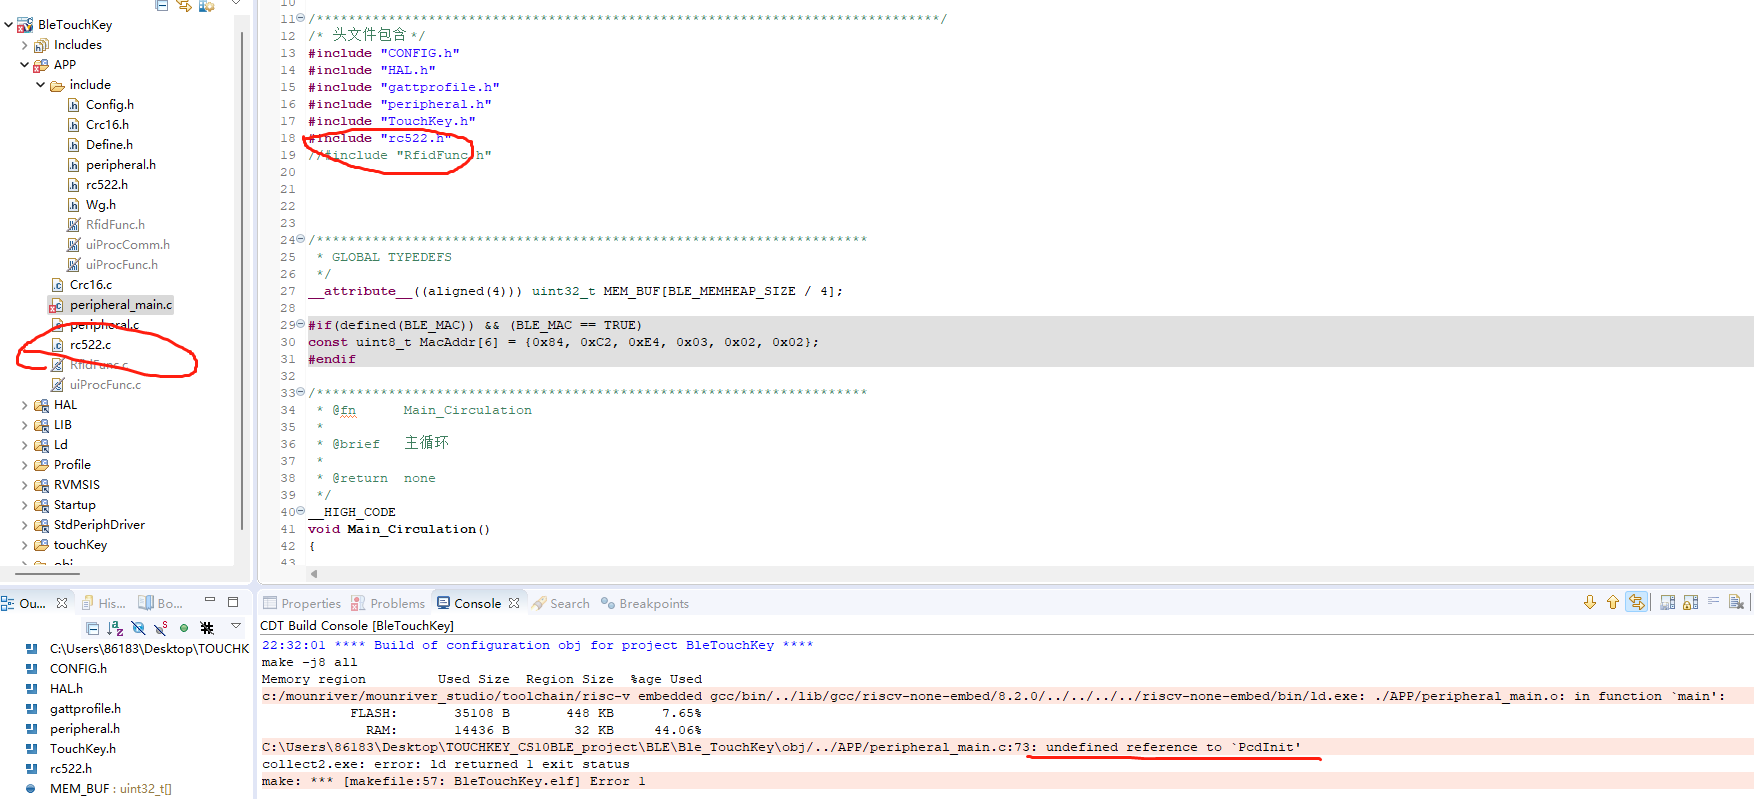Viewport: 1754px width, 799px height.
Task: Open the Breakpoints tab
Action: point(645,603)
